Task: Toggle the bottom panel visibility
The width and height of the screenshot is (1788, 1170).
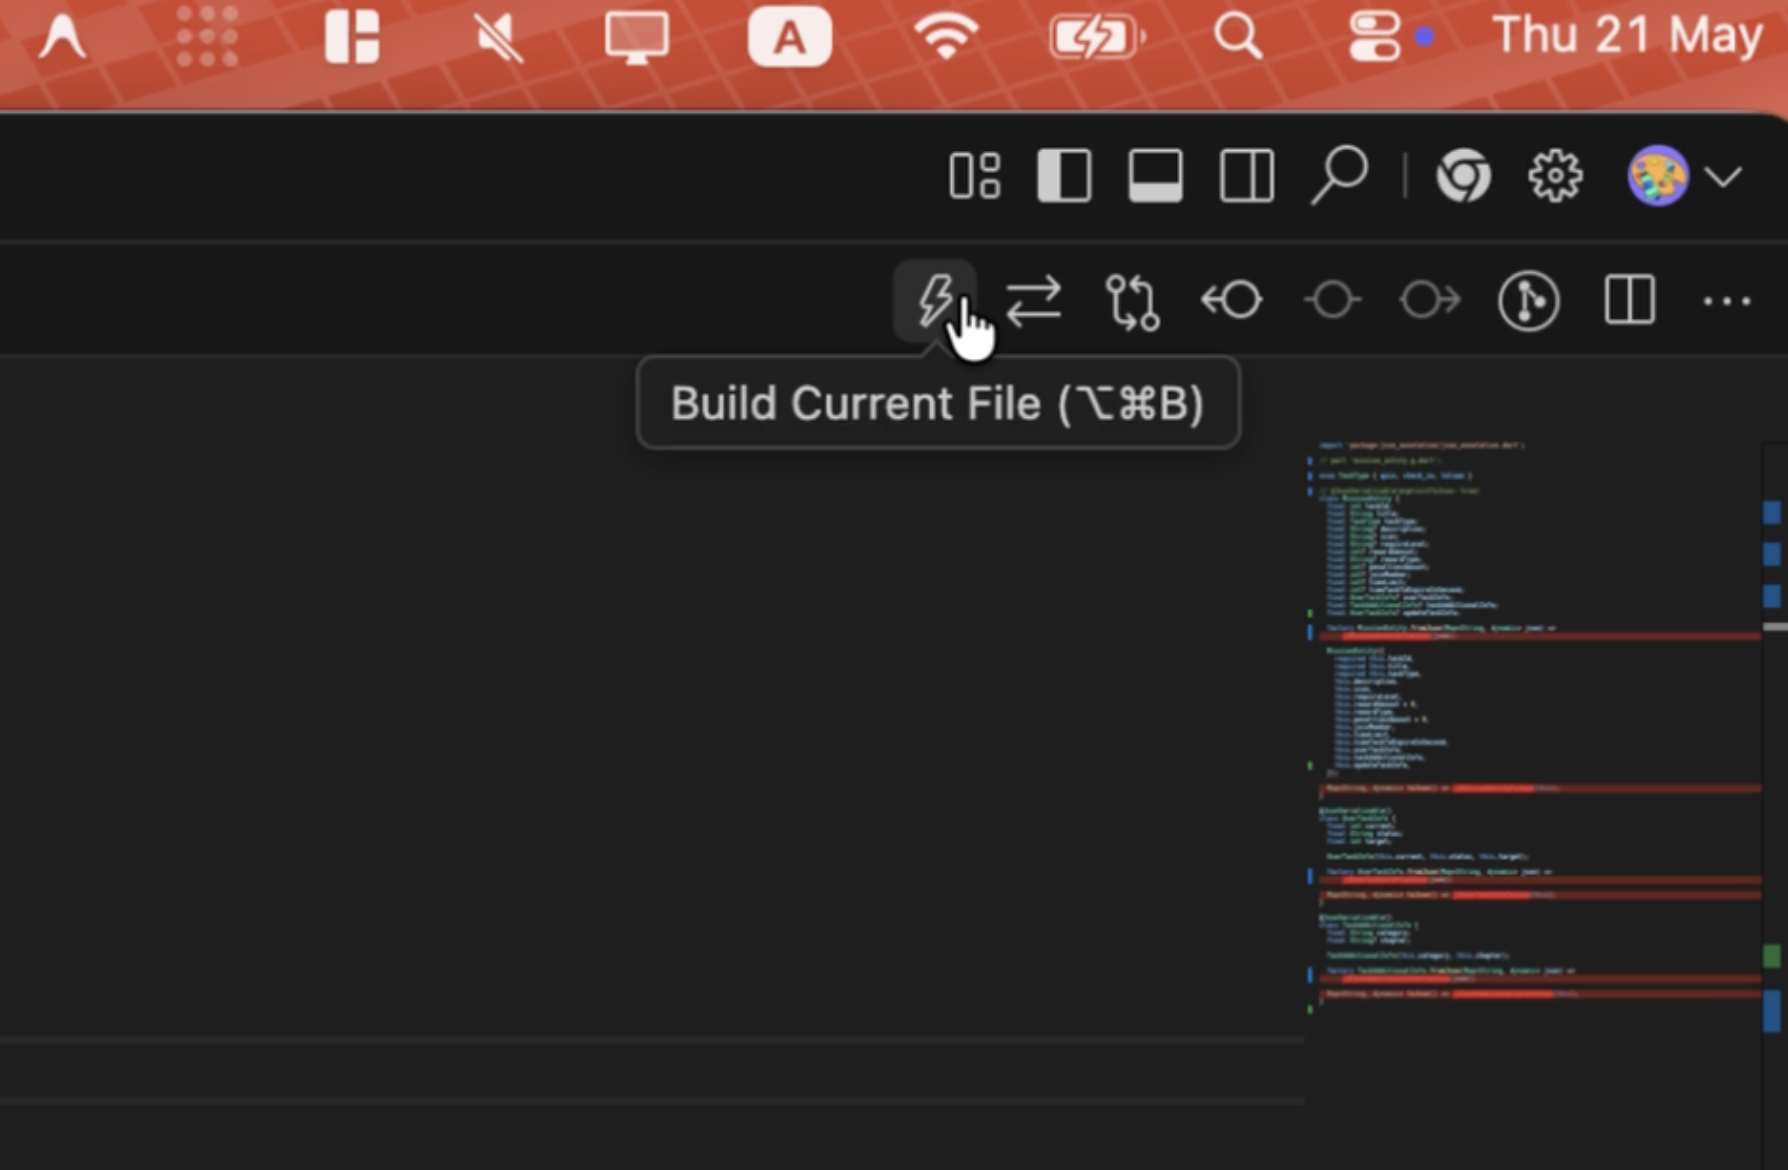Action: 1155,176
